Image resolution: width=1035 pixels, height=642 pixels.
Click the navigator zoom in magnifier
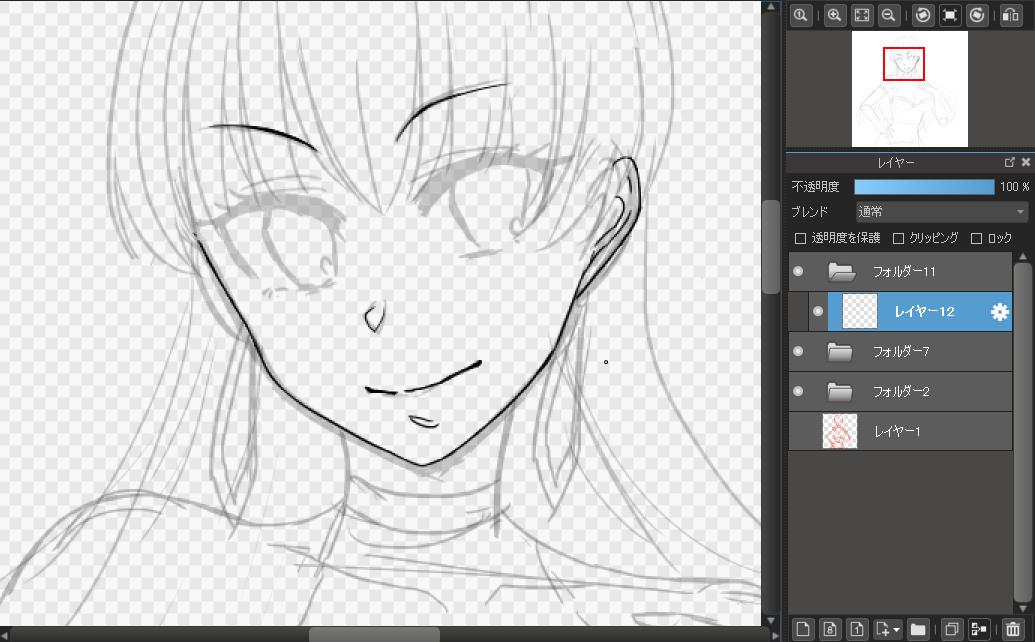(834, 15)
